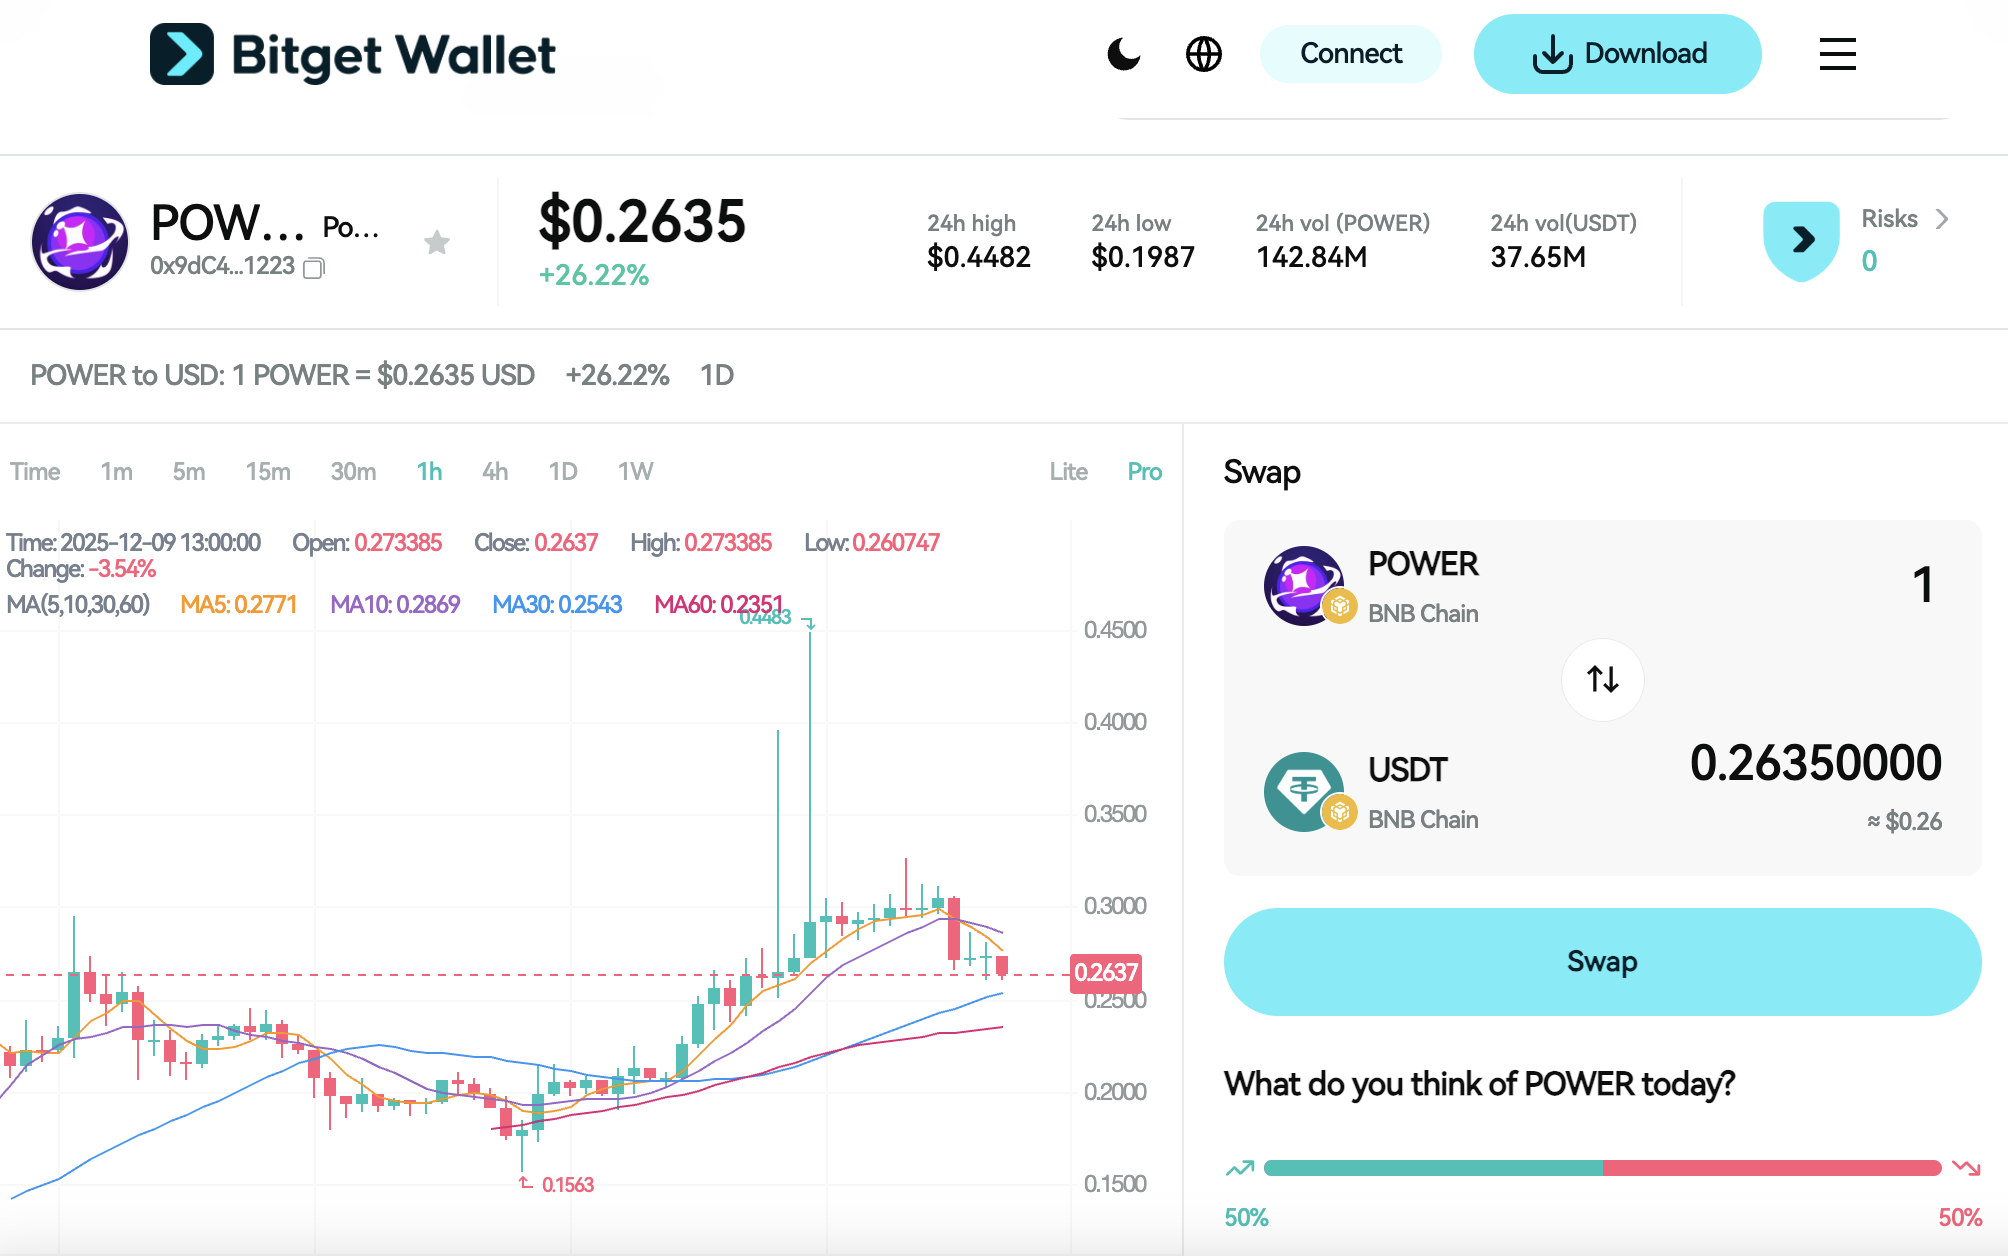The image size is (2008, 1256).
Task: Copy the 0x9dC4...1223 contract address
Action: 313,268
